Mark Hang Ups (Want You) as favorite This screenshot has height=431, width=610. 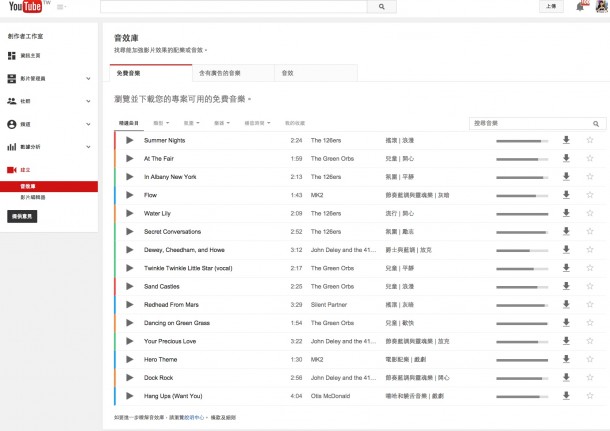(x=590, y=395)
